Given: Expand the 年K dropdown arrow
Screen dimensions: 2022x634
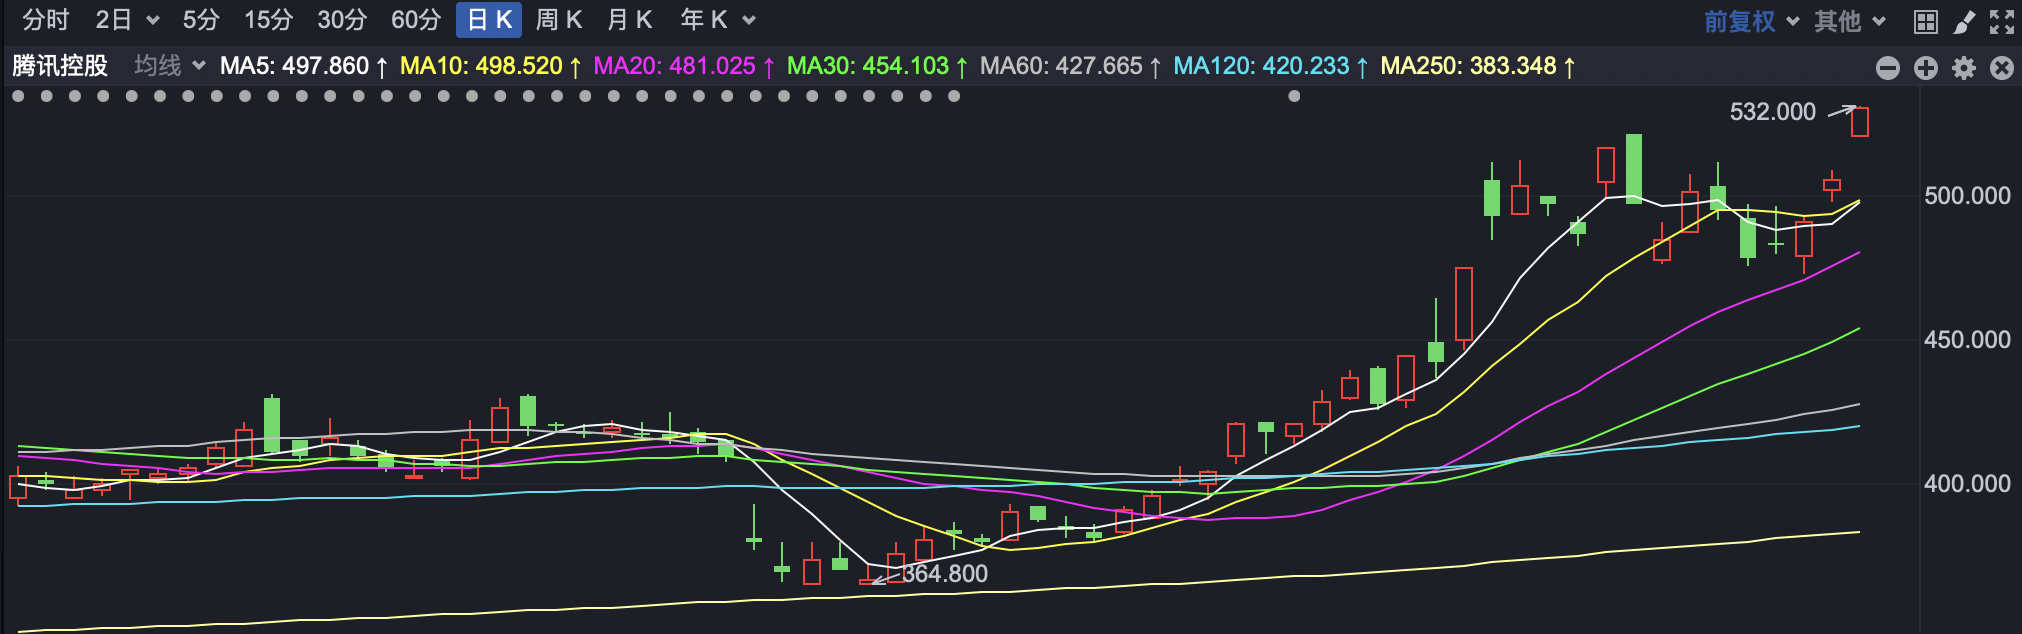Looking at the screenshot, I should 749,21.
